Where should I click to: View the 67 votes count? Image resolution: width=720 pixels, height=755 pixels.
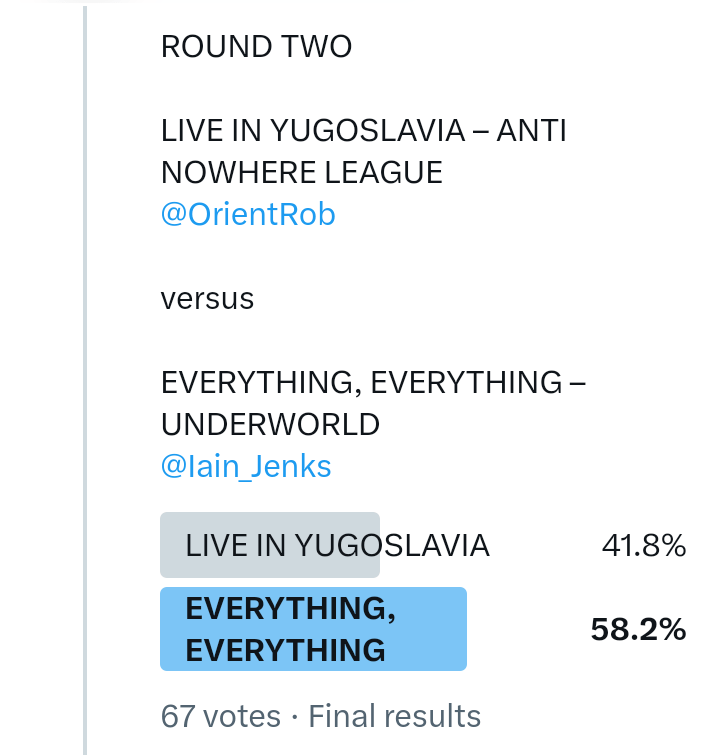pos(220,716)
